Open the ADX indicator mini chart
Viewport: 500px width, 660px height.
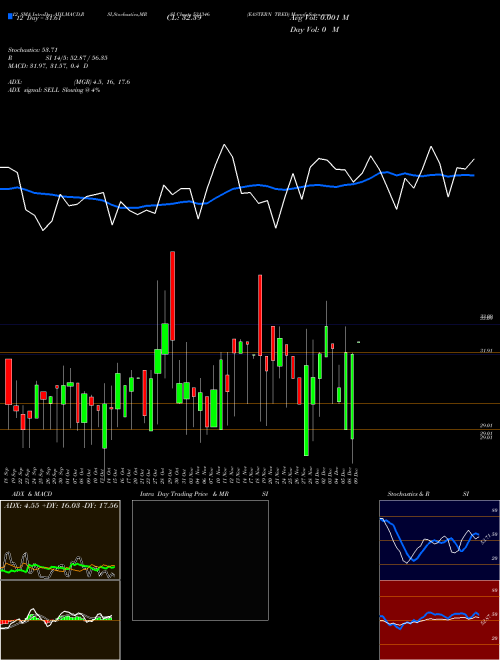click(x=60, y=540)
